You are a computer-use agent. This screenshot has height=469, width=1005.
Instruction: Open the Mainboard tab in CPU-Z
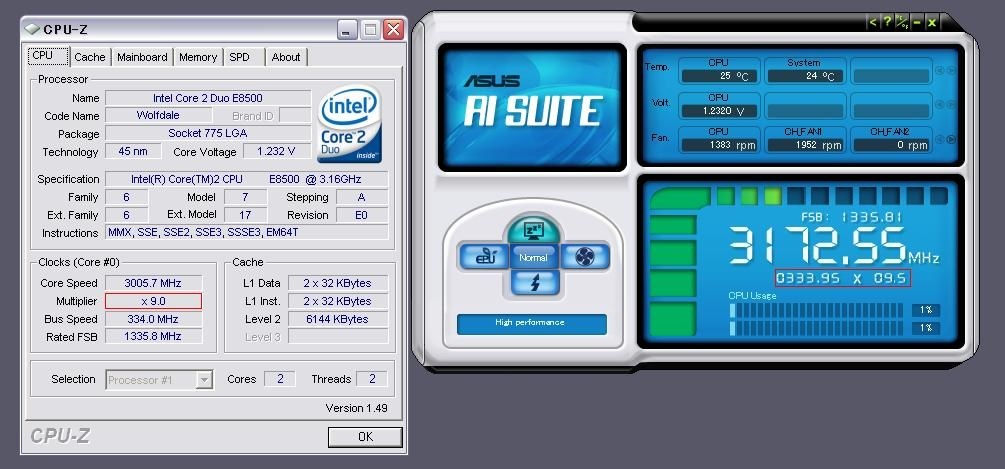(142, 57)
